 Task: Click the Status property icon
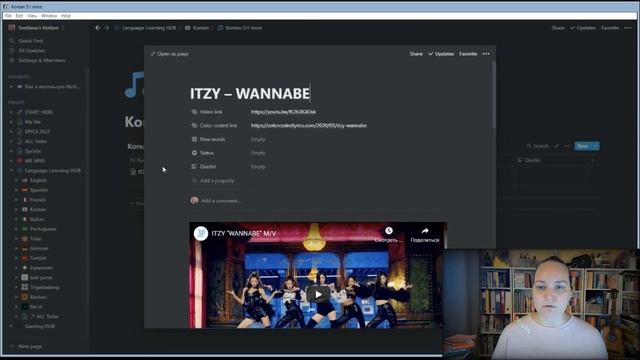point(194,153)
